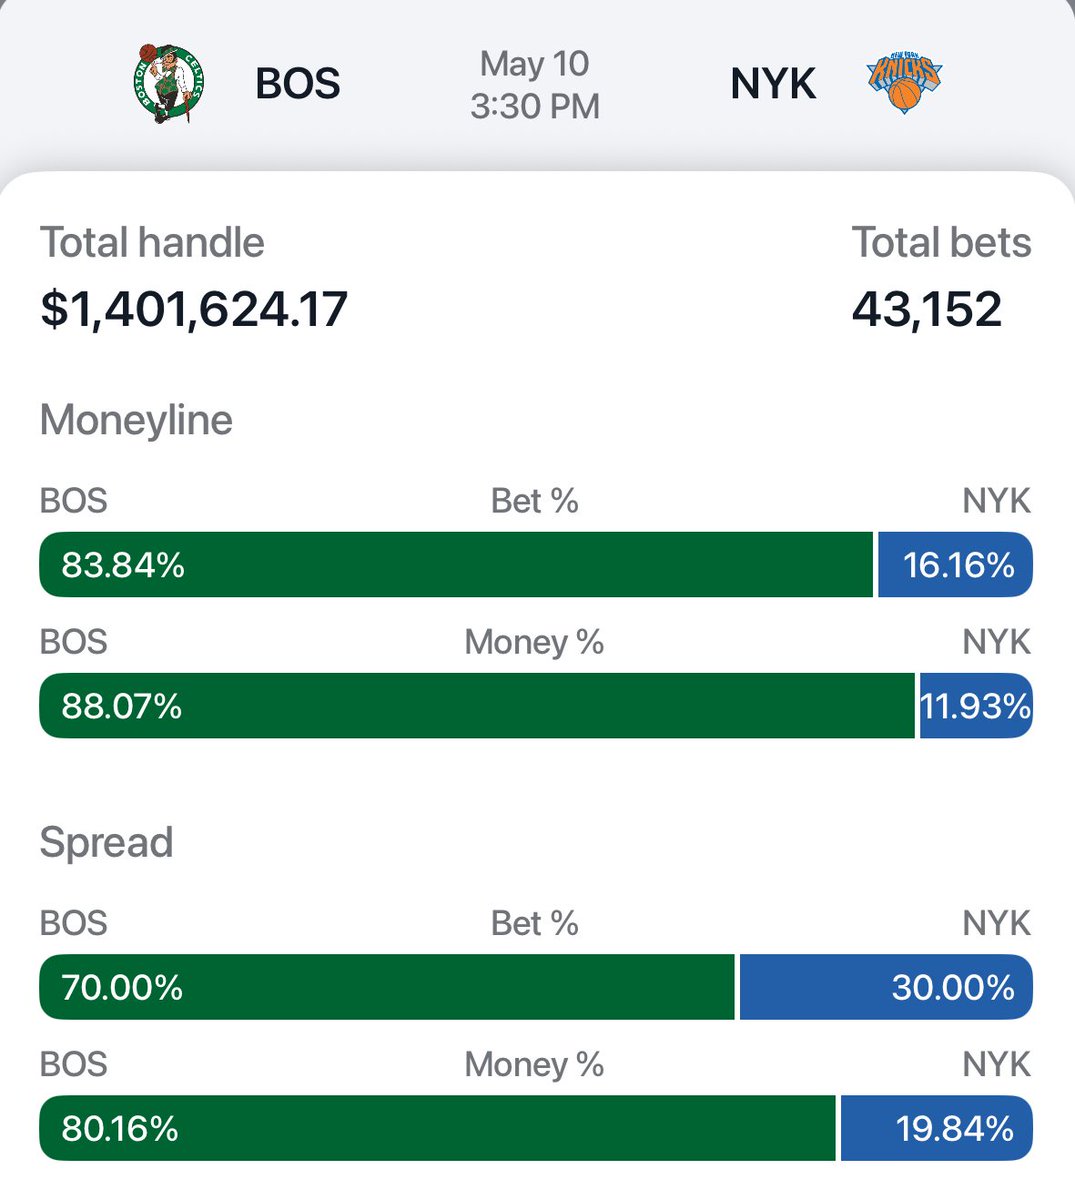Viewport: 1075px width, 1200px height.
Task: Click Spread NYK 30.00% bet bar
Action: pyautogui.click(x=886, y=987)
